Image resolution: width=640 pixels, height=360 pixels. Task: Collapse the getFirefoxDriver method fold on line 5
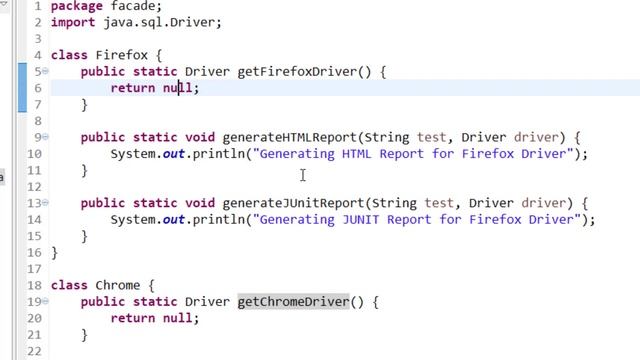click(45, 71)
